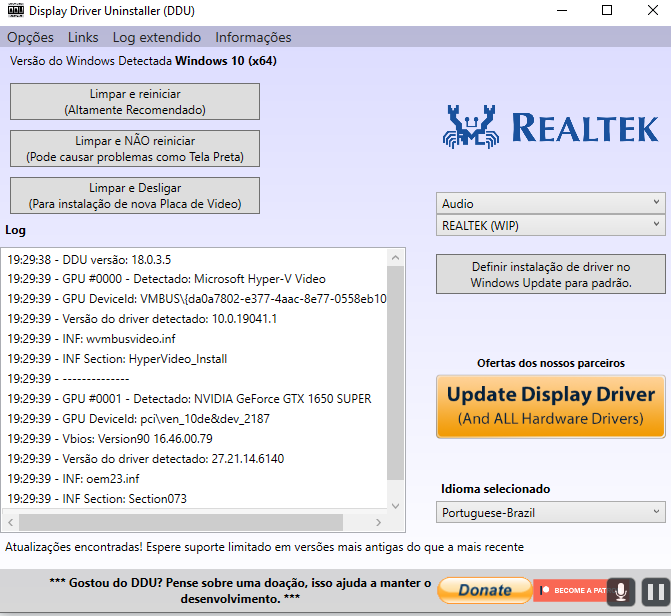Select log line 'pci\ven_10de&dev_2187'
The width and height of the screenshot is (671, 616).
pyautogui.click(x=139, y=419)
